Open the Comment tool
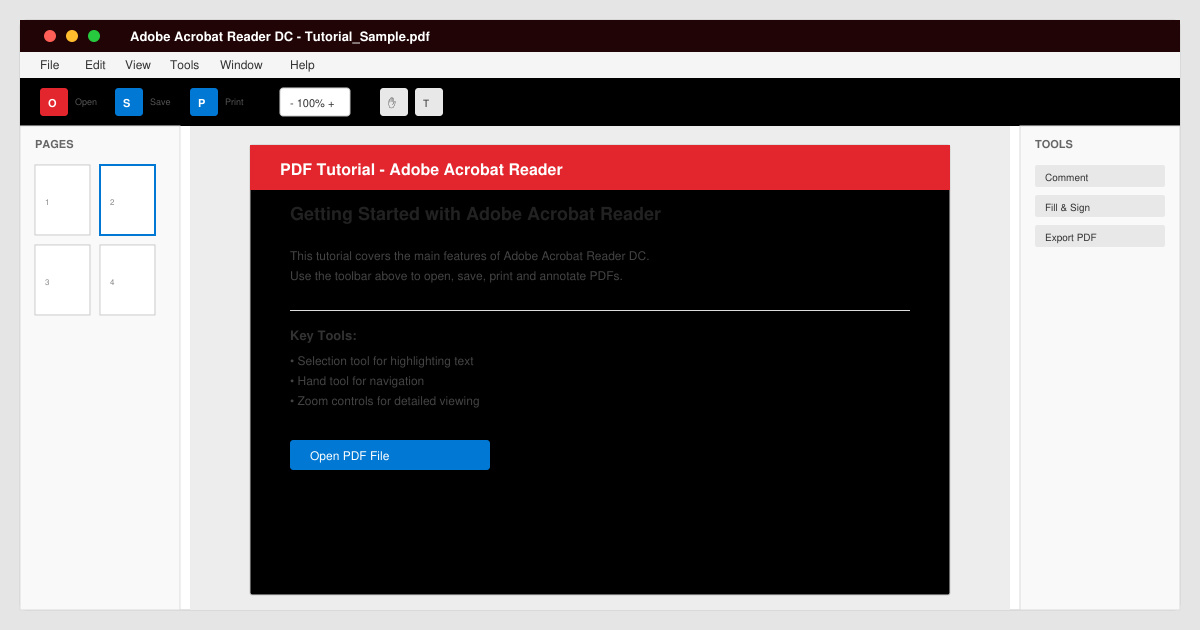 tap(1100, 176)
